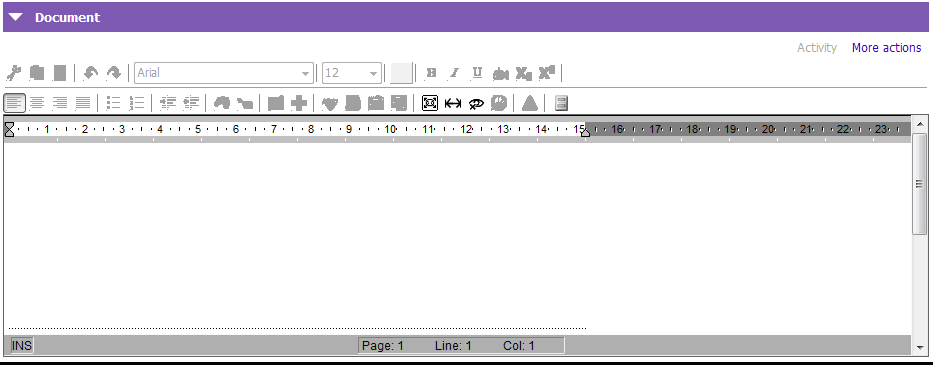Image resolution: width=933 pixels, height=365 pixels.
Task: Collapse the Document section triangle
Action: click(x=16, y=17)
